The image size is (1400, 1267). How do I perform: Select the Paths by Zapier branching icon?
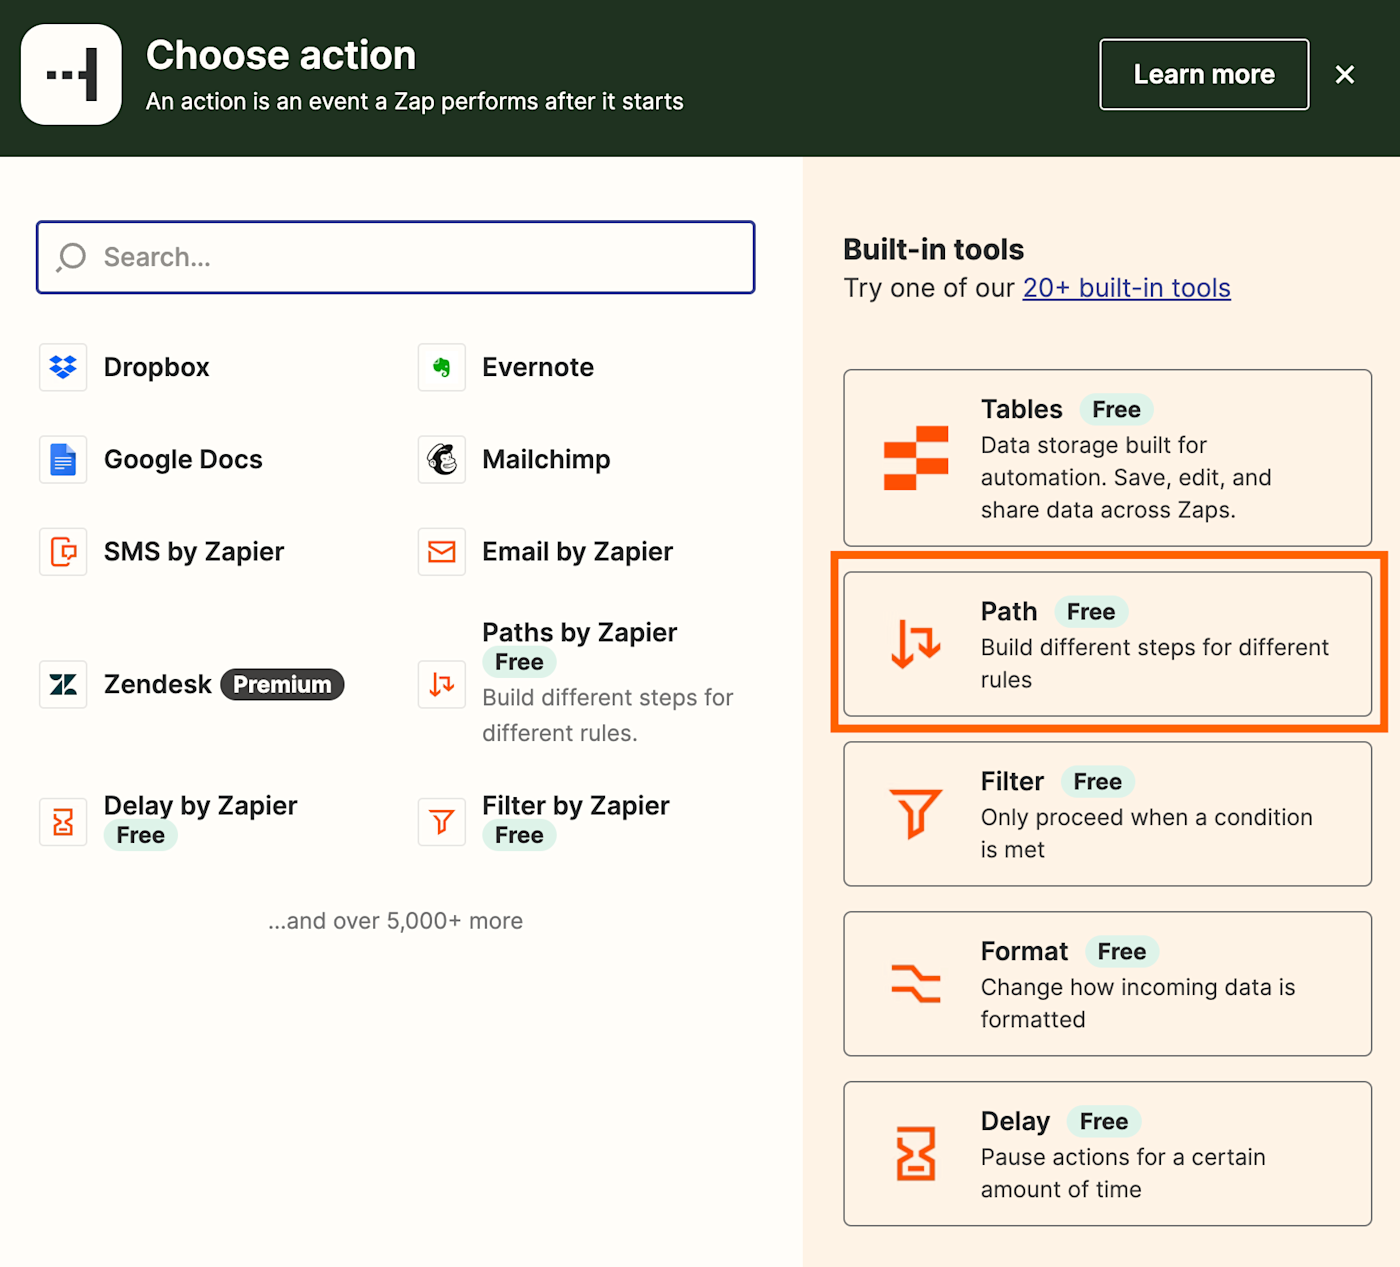(x=441, y=684)
